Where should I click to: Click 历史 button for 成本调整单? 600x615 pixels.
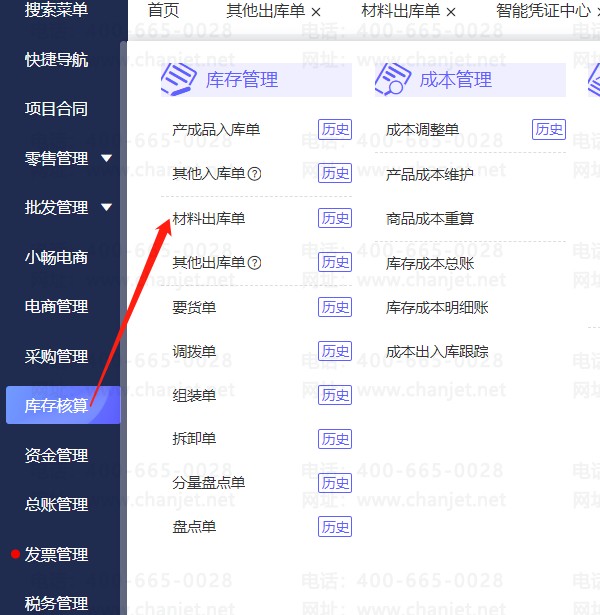coord(549,129)
